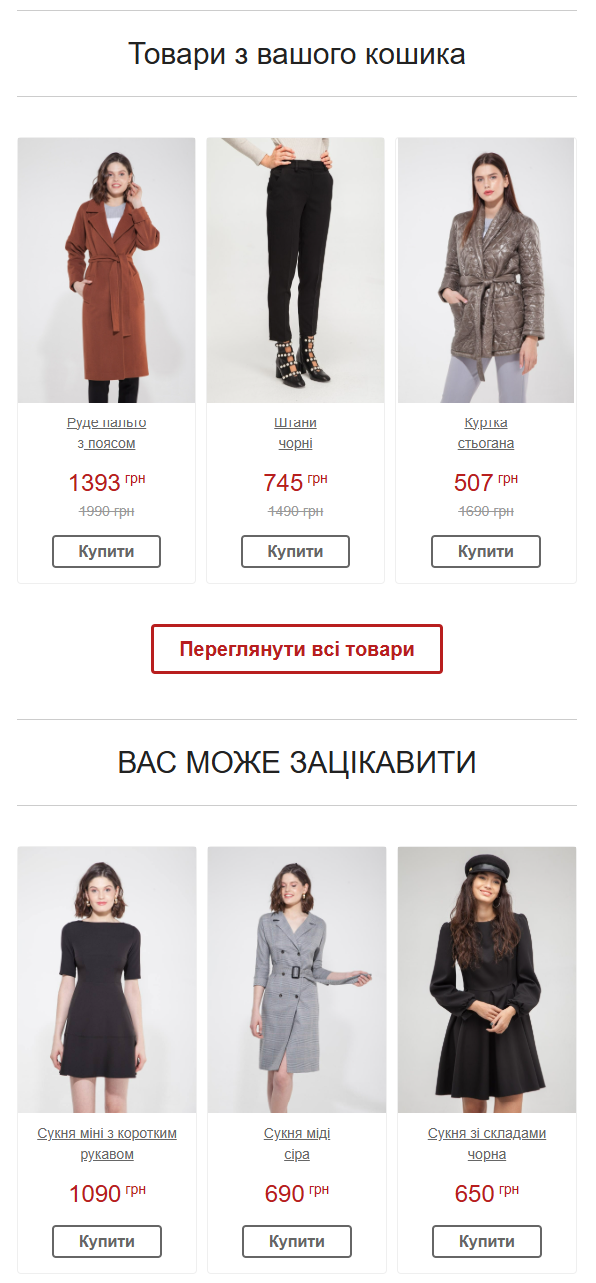This screenshot has height=1283, width=596.
Task: Buy the jacket priced 507 грн
Action: [486, 551]
